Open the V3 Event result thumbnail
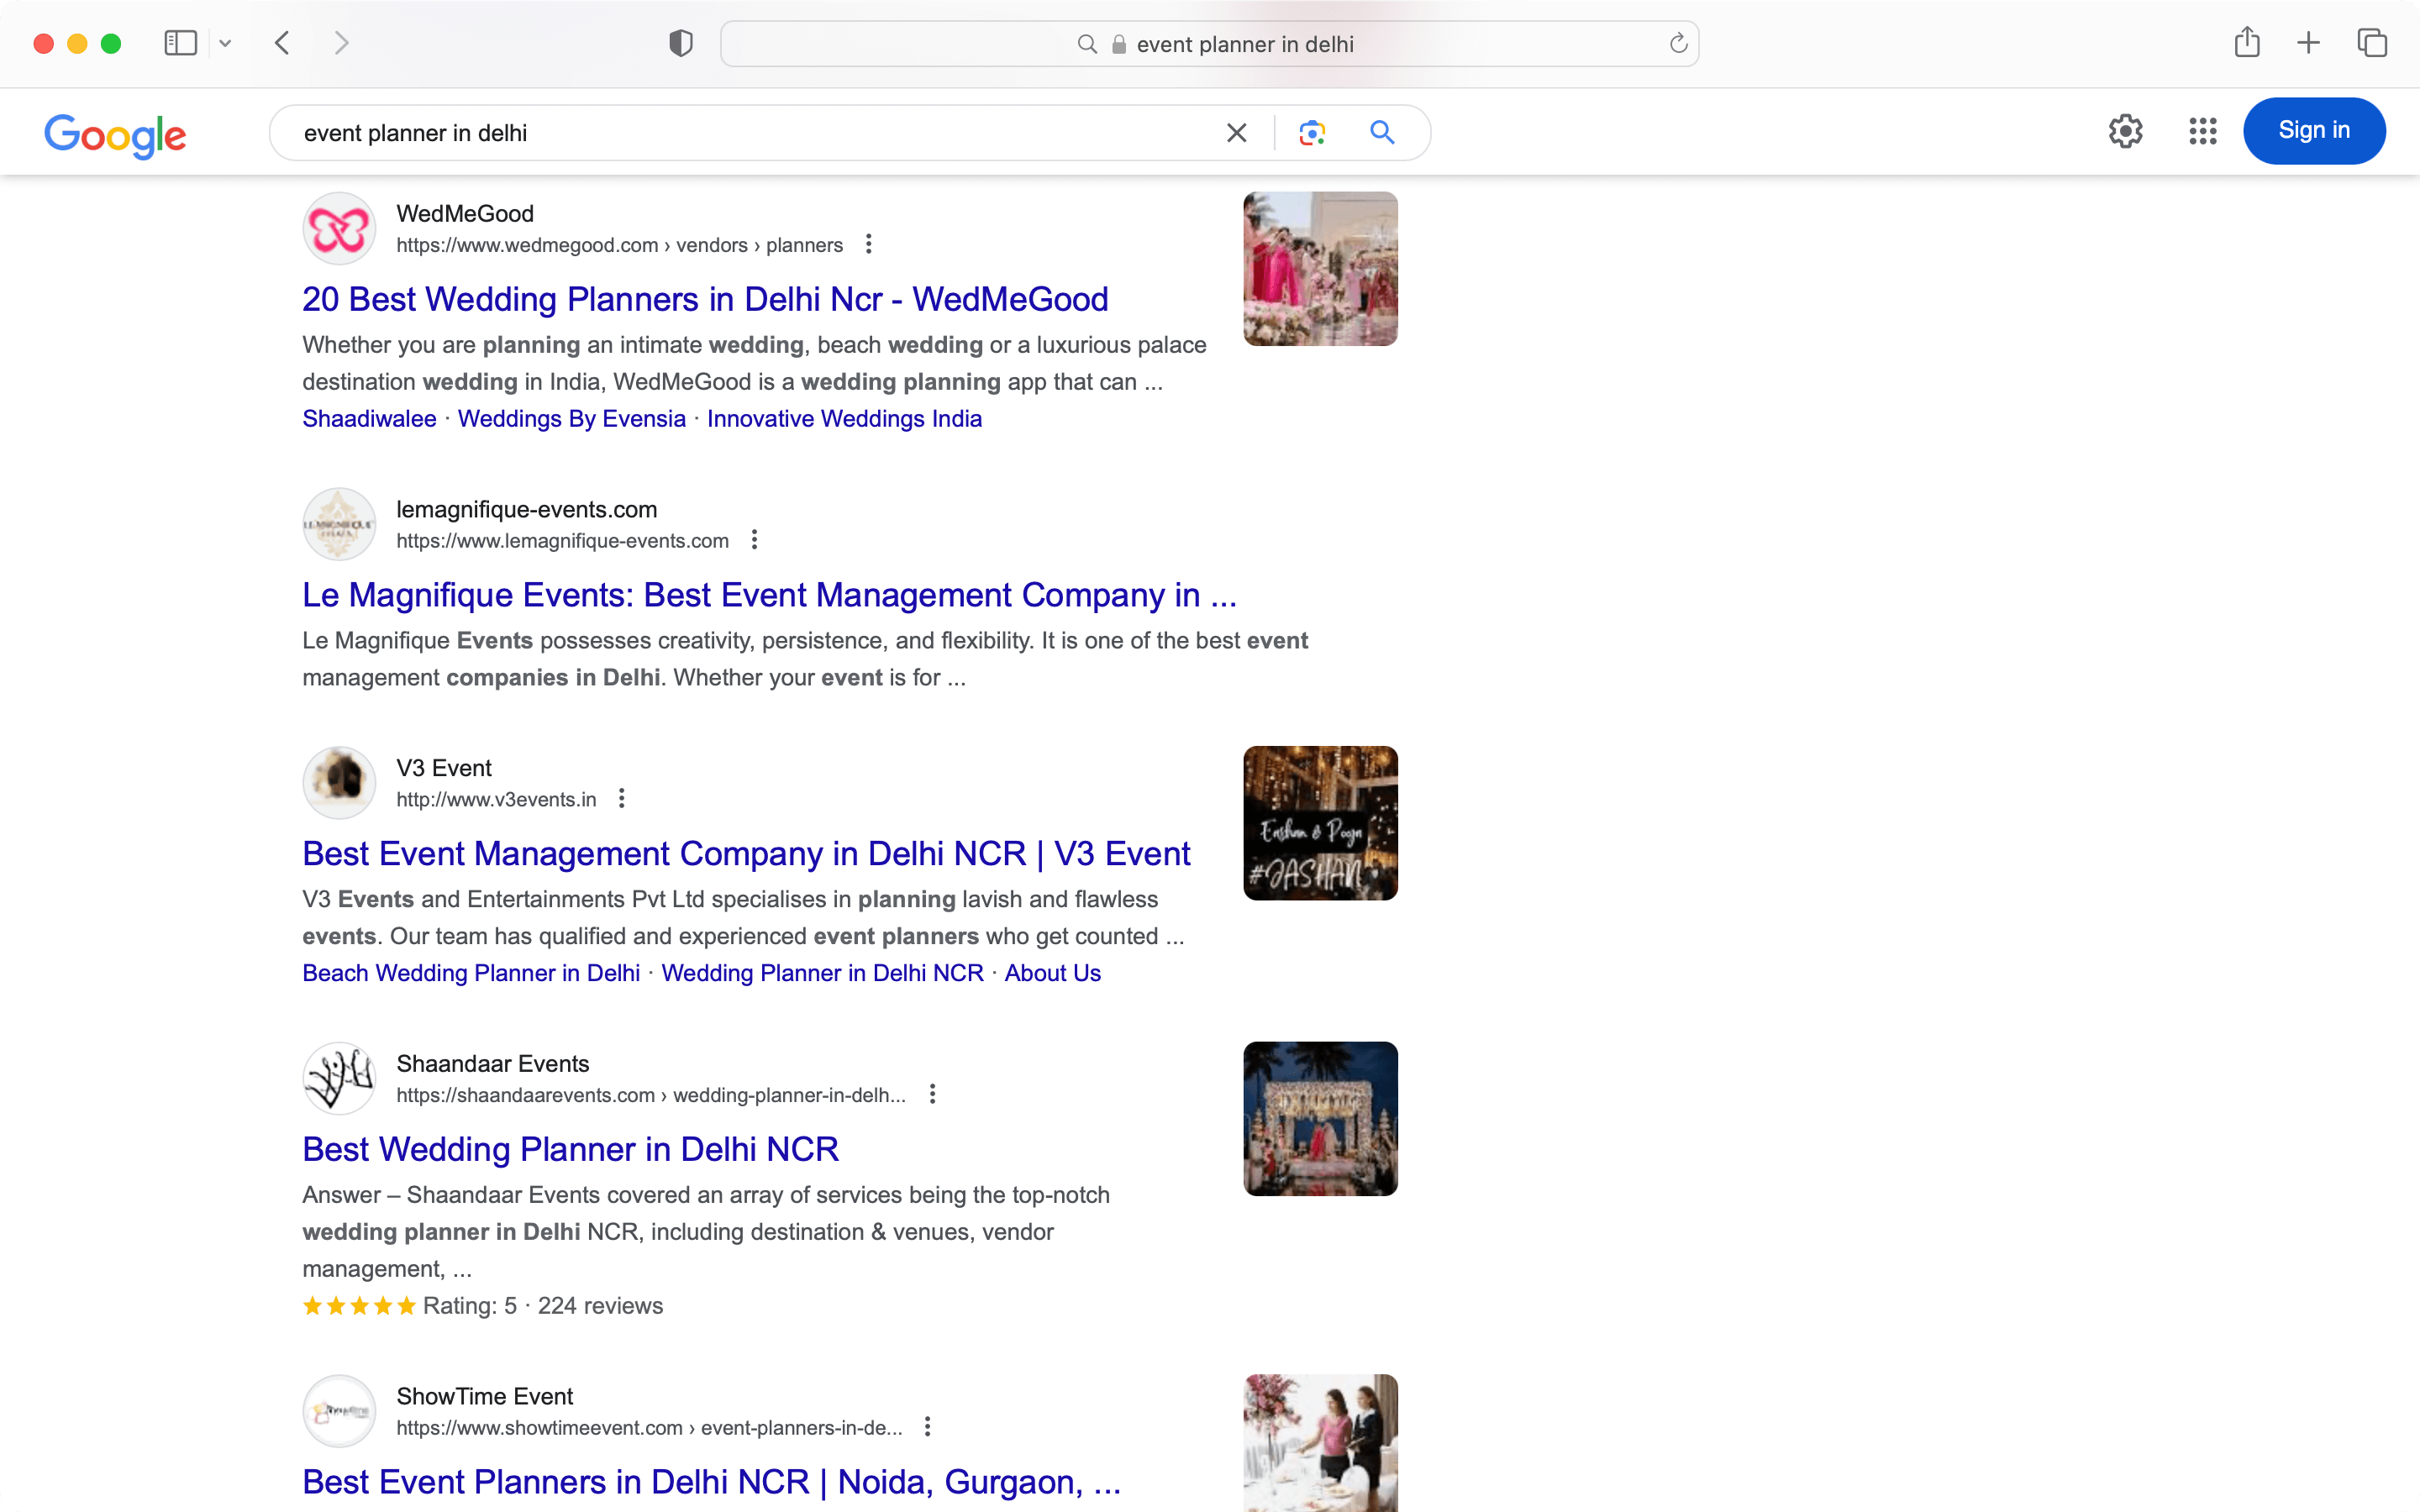The height and width of the screenshot is (1512, 2420). coord(1320,823)
